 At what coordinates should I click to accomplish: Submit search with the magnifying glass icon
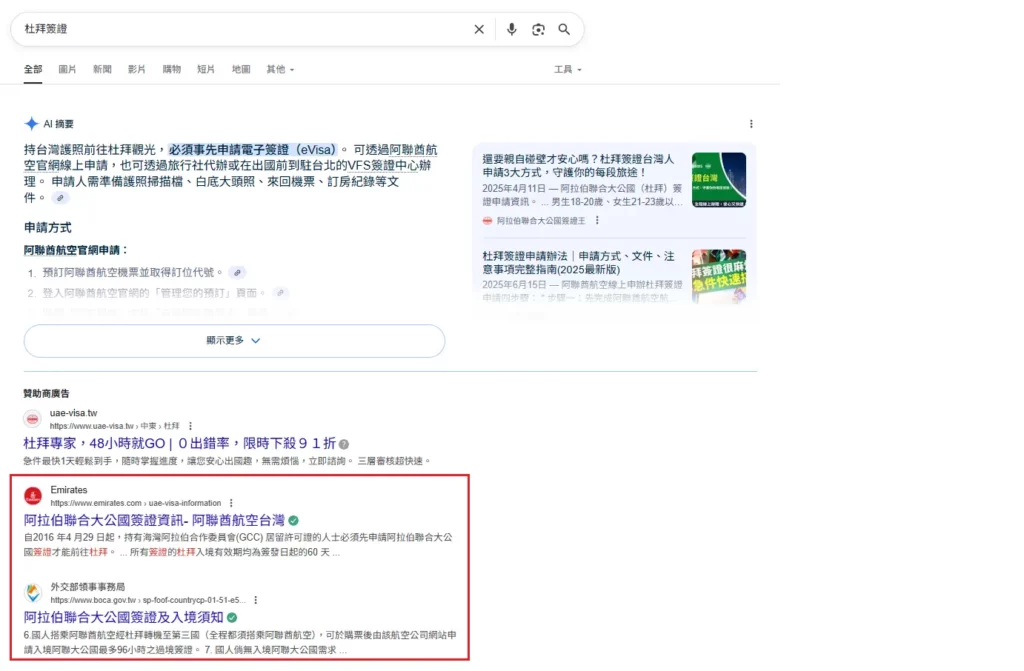(x=564, y=29)
